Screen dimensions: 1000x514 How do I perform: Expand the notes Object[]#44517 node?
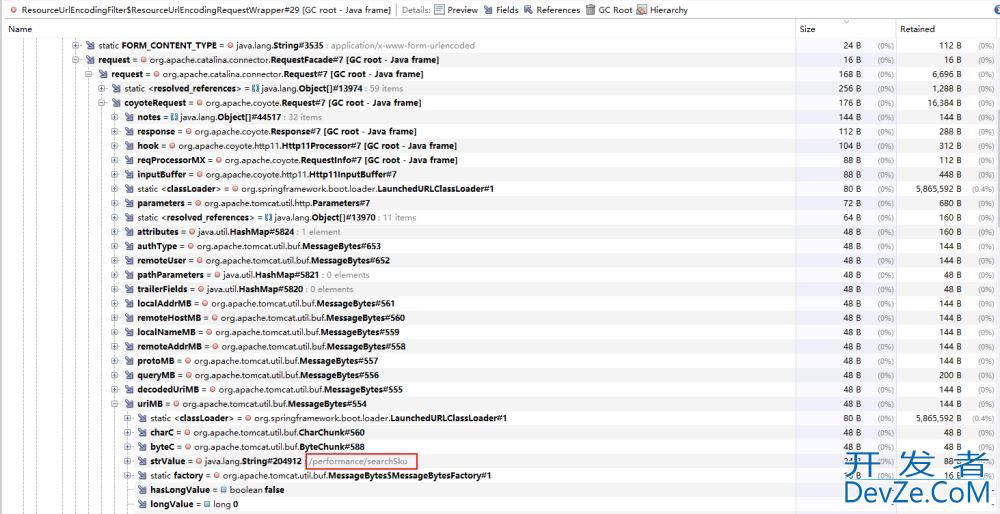pos(115,117)
